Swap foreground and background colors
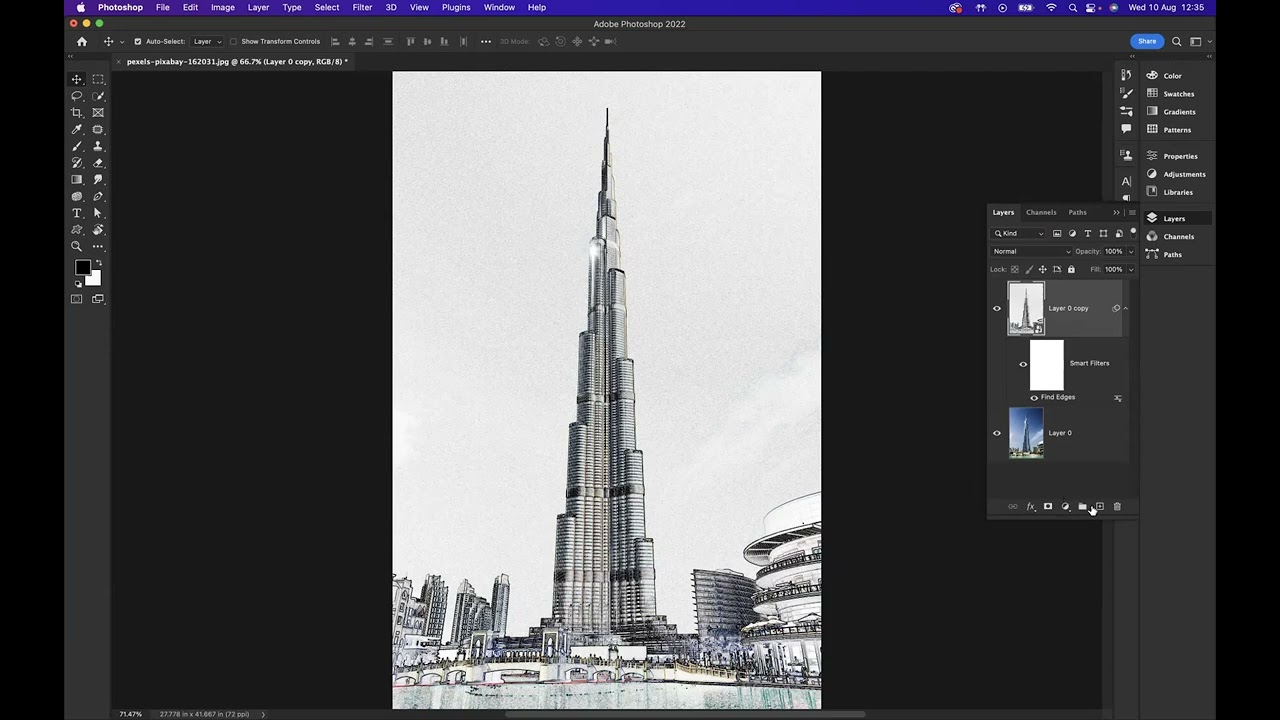This screenshot has height=720, width=1280. pos(98,263)
